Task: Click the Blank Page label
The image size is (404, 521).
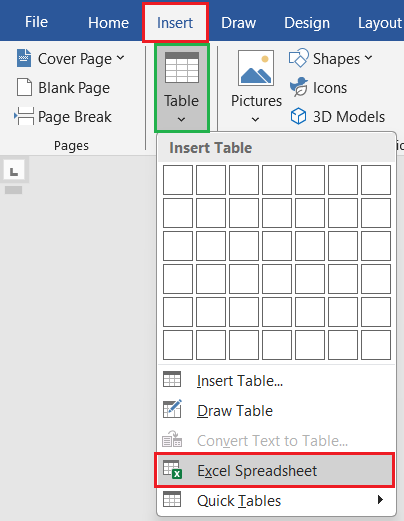Action: tap(74, 88)
